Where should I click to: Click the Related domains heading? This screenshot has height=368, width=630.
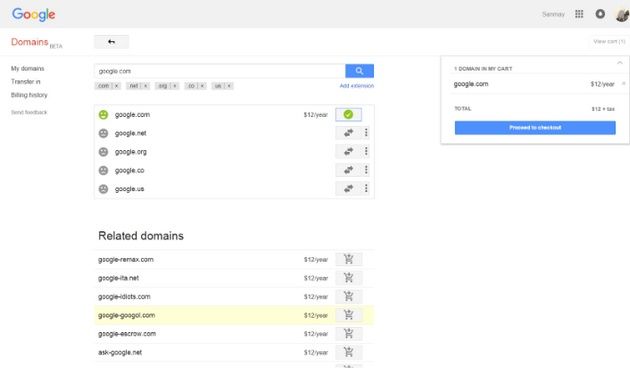[141, 236]
